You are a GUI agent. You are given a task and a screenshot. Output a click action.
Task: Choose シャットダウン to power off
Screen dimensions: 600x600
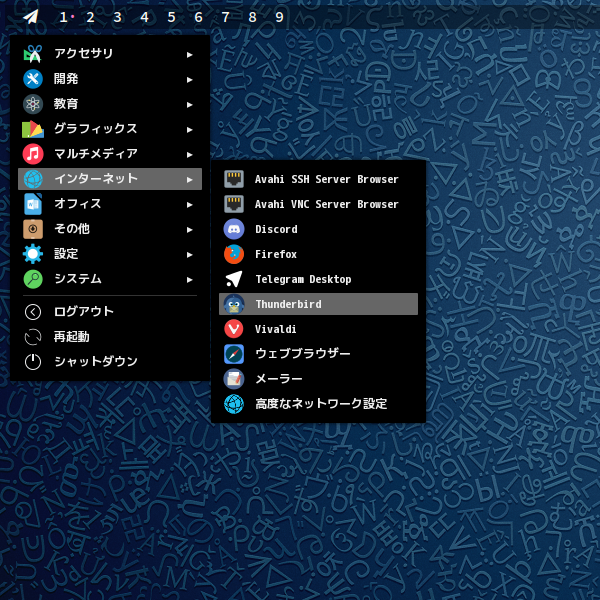[x=96, y=362]
